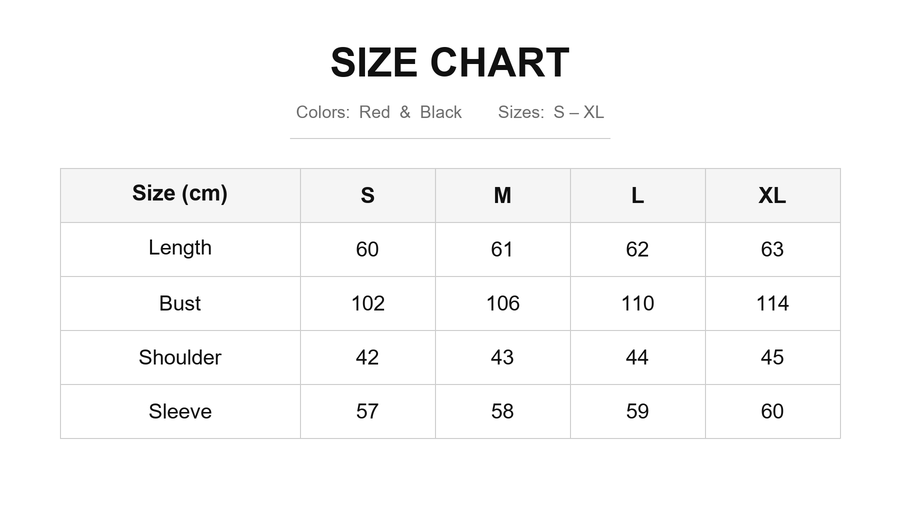Click the Bust row label
Image resolution: width=900 pixels, height=520 pixels.
180,304
